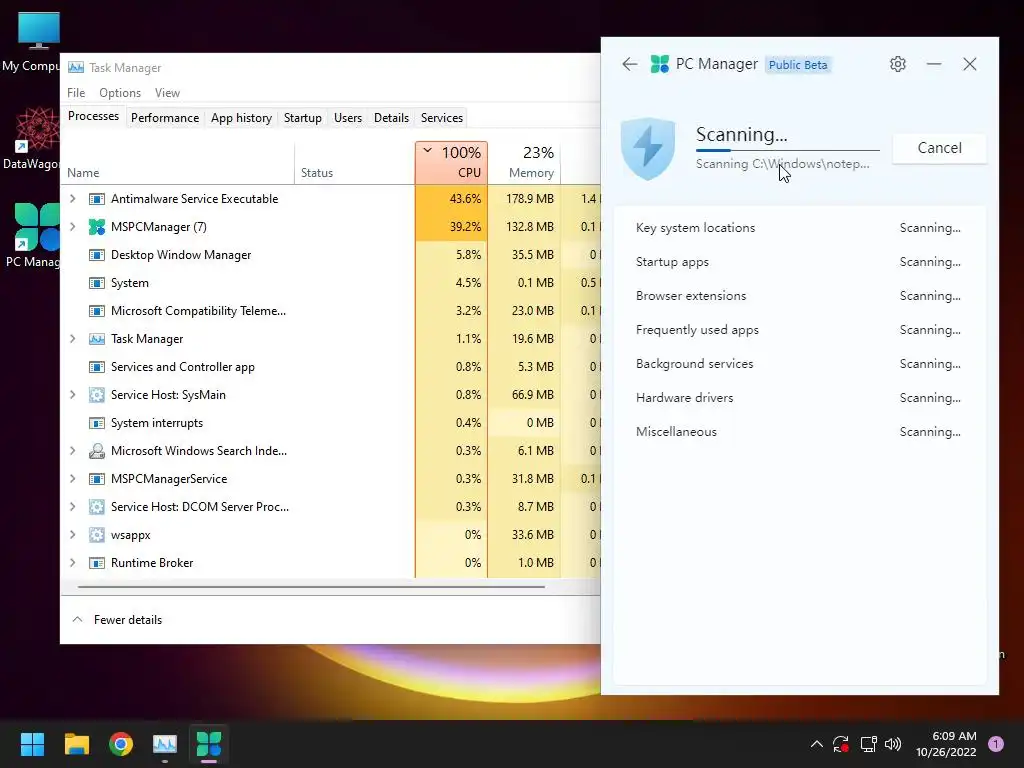Click the volume speaker tray icon
The height and width of the screenshot is (768, 1024).
click(893, 744)
